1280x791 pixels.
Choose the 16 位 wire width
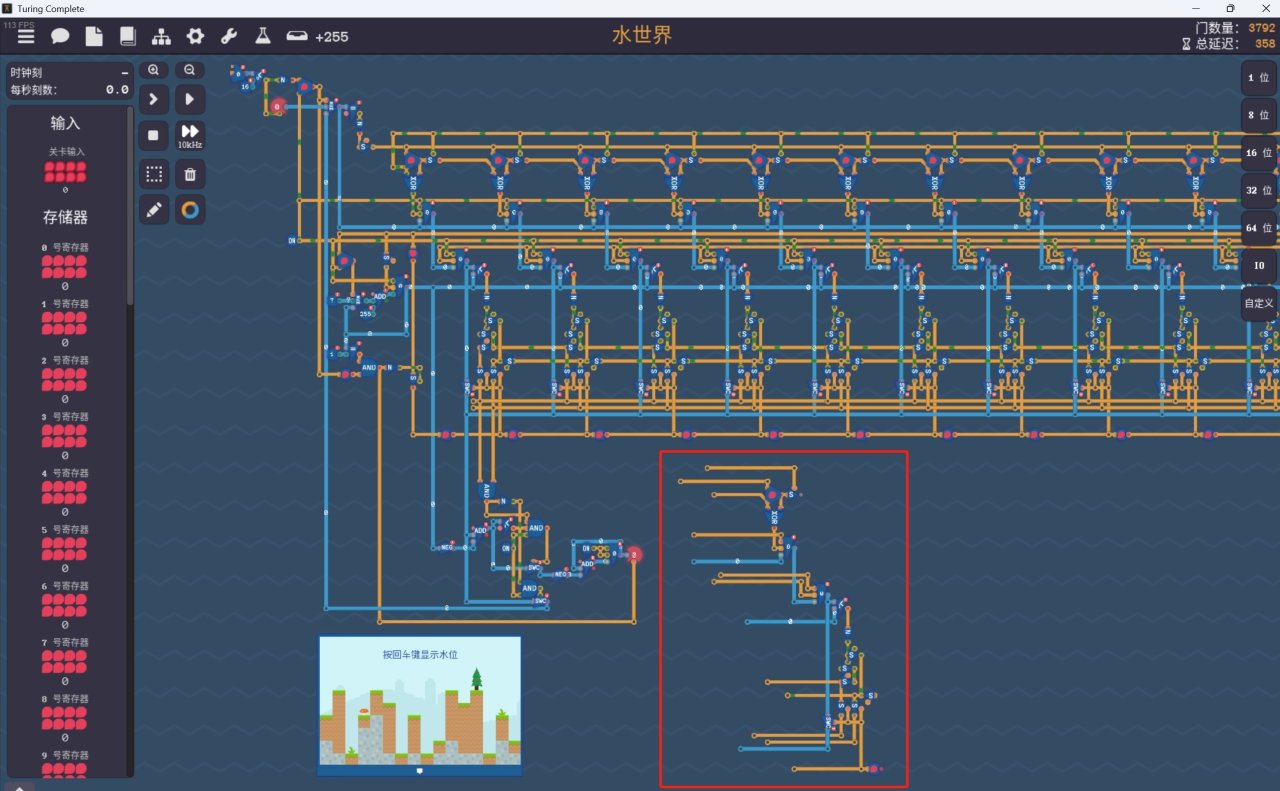(x=1259, y=153)
